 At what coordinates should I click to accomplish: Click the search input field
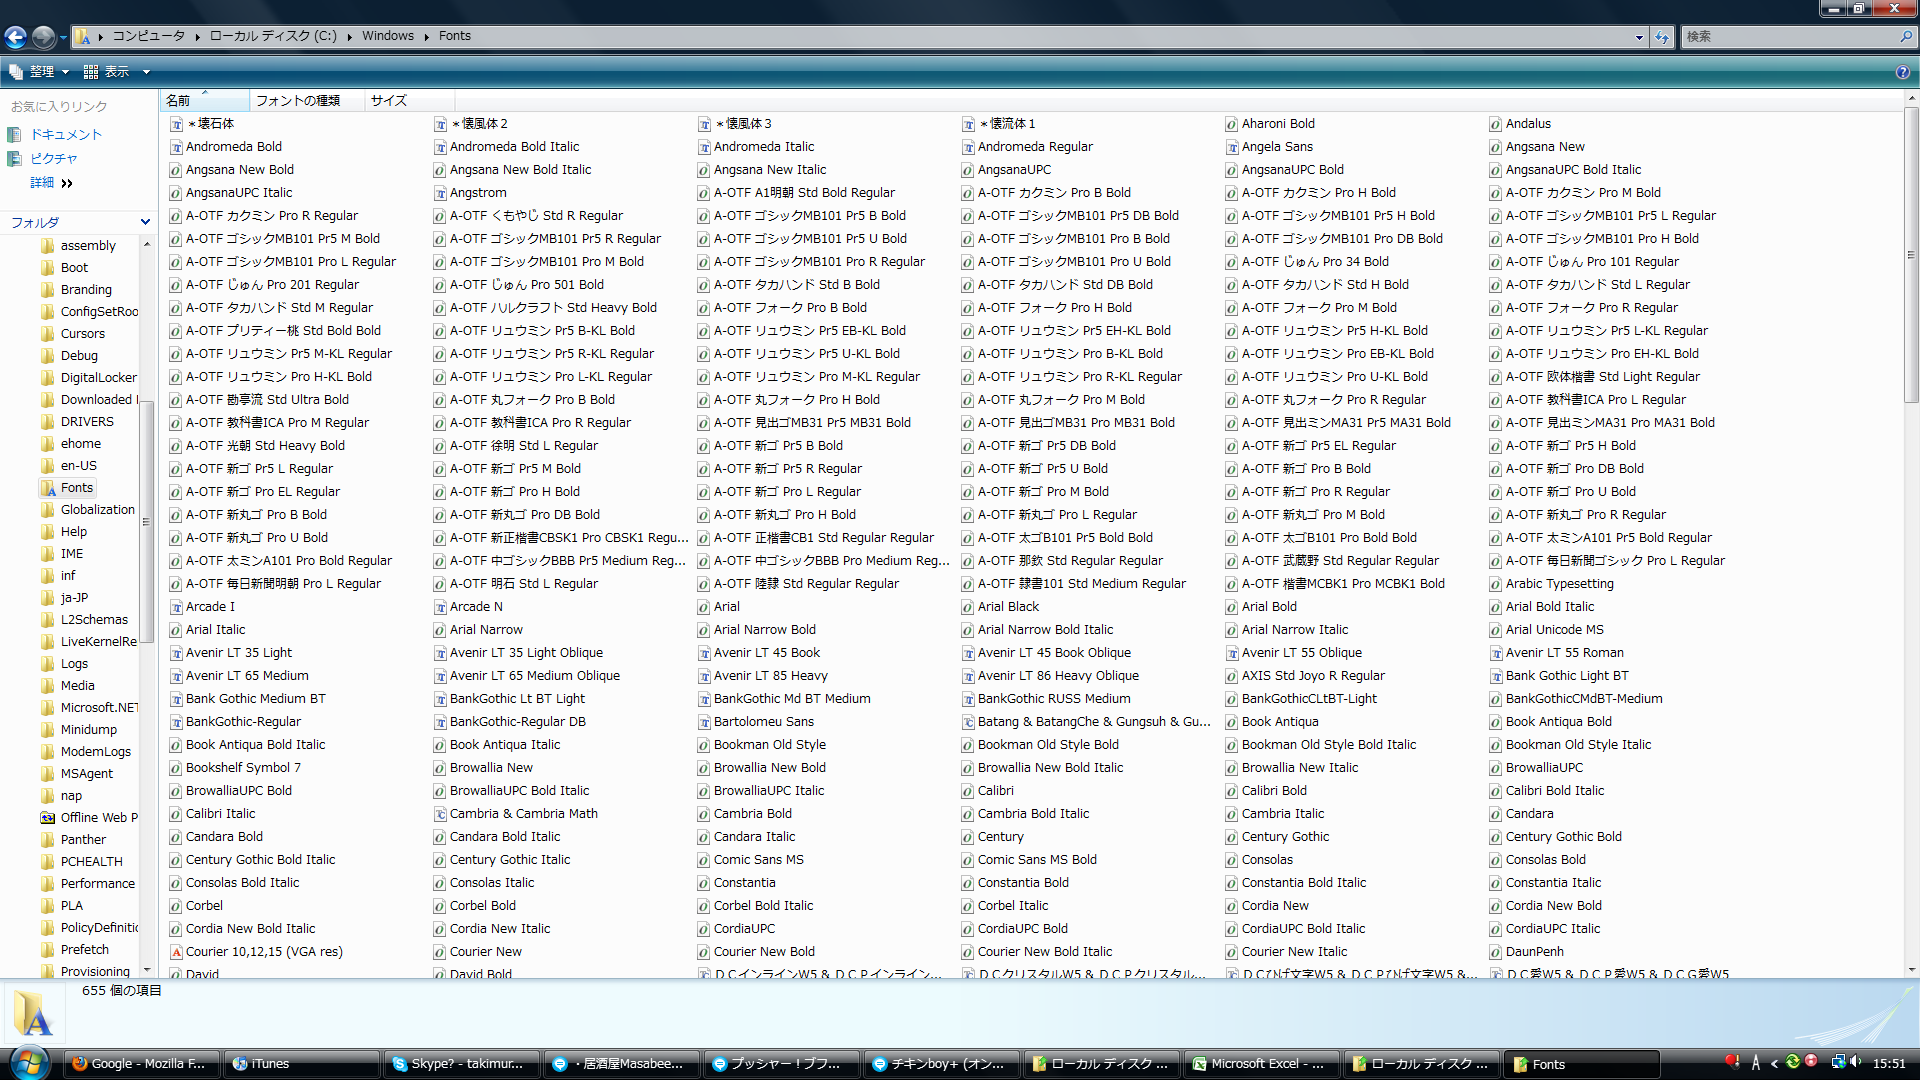coord(1788,37)
